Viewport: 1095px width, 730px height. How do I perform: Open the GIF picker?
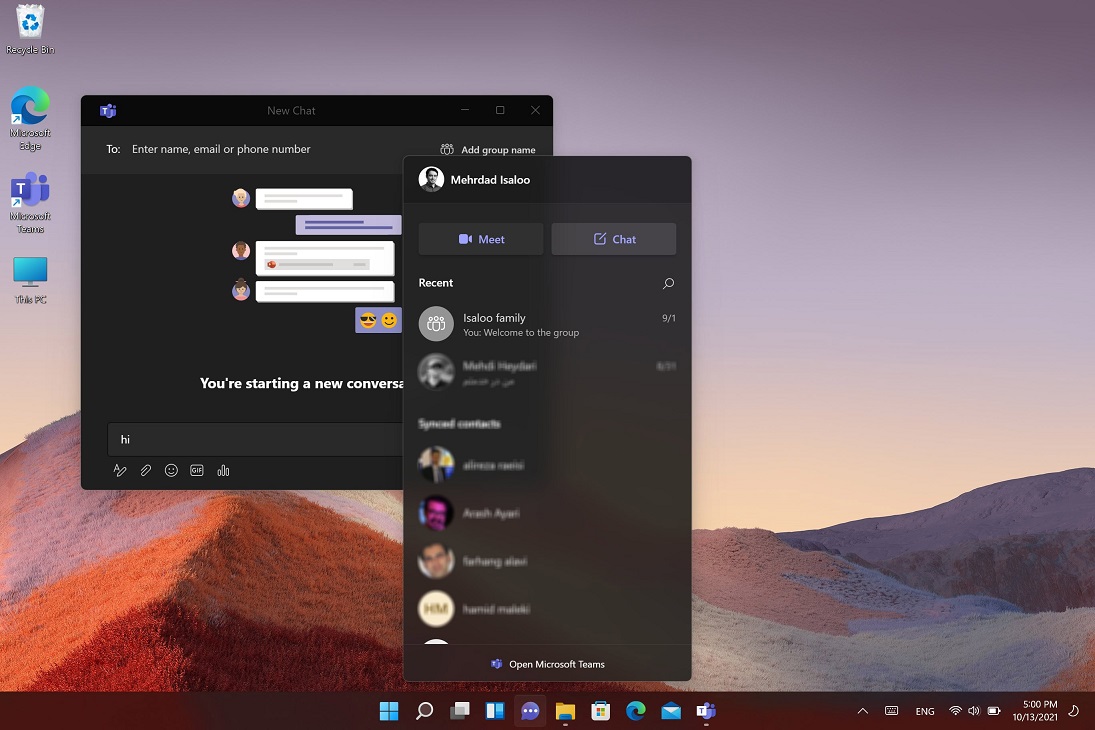tap(197, 470)
